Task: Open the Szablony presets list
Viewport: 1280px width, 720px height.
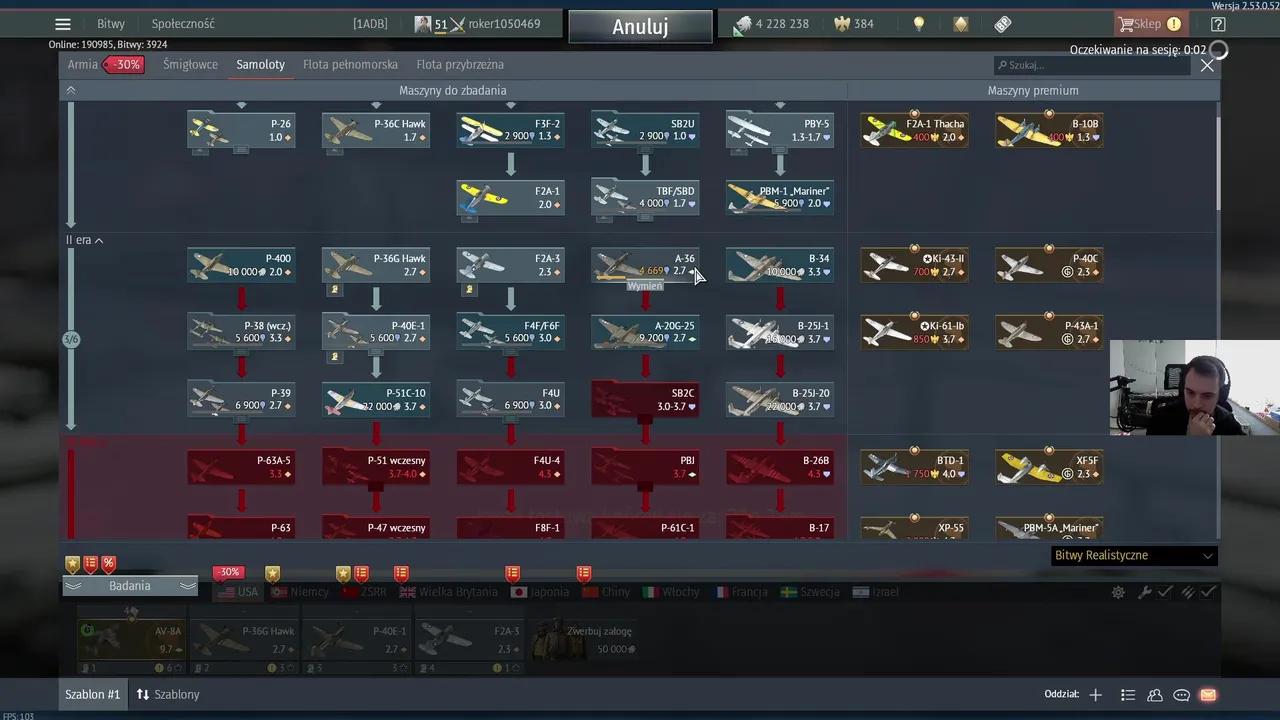Action: click(167, 695)
